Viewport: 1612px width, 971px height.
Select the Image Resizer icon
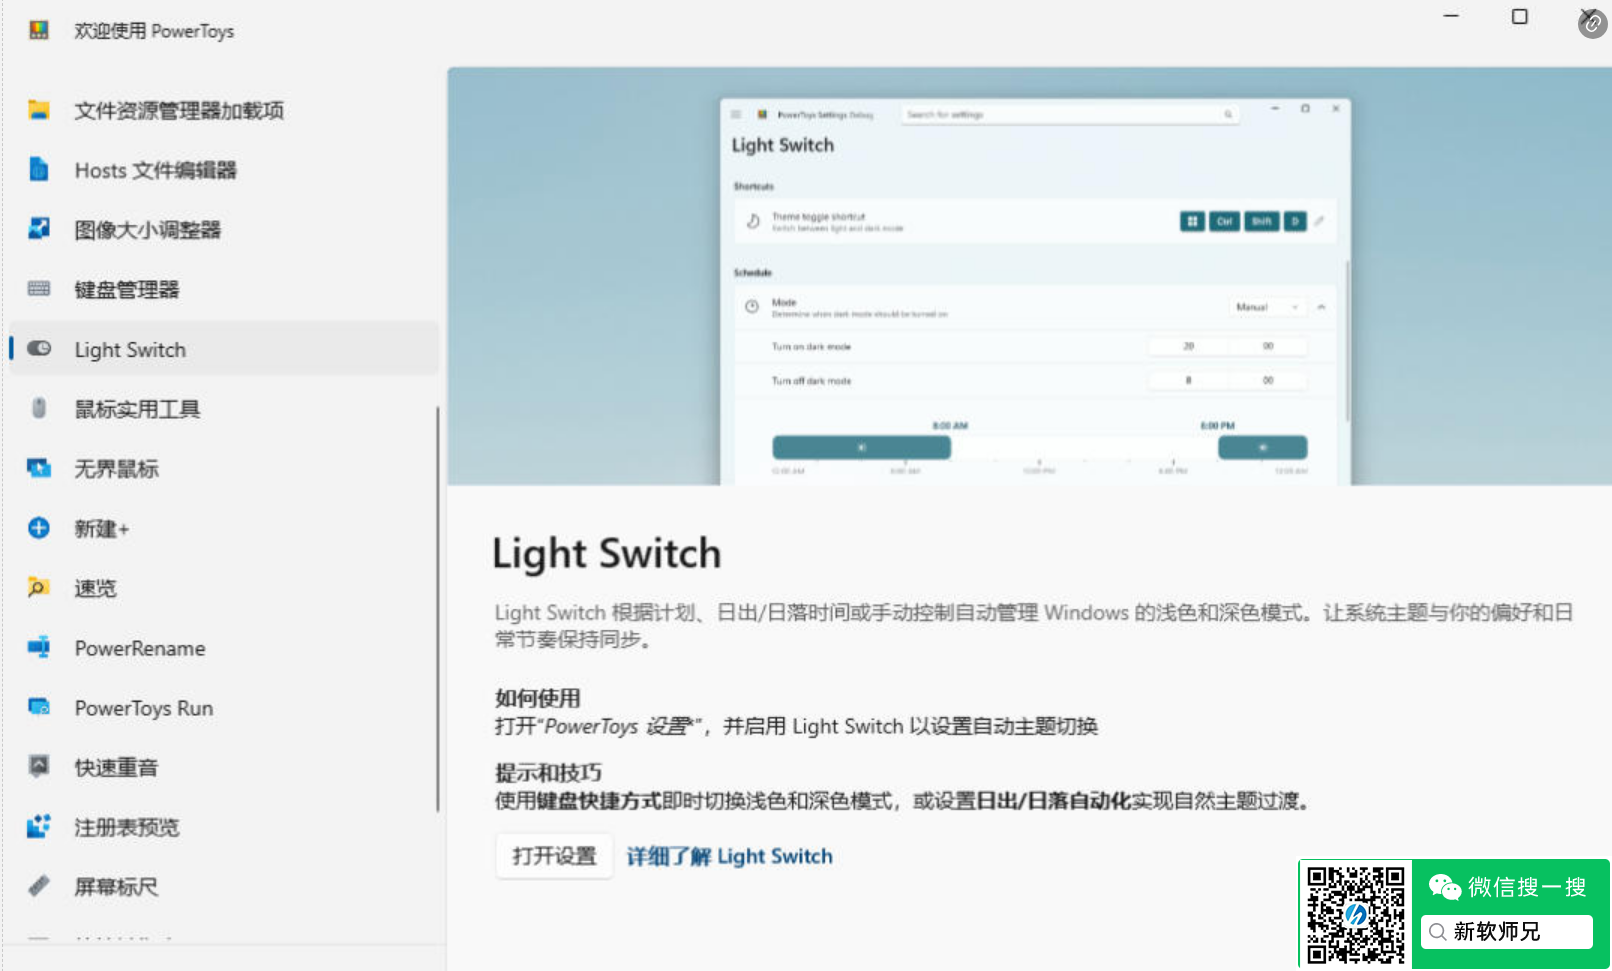click(39, 229)
